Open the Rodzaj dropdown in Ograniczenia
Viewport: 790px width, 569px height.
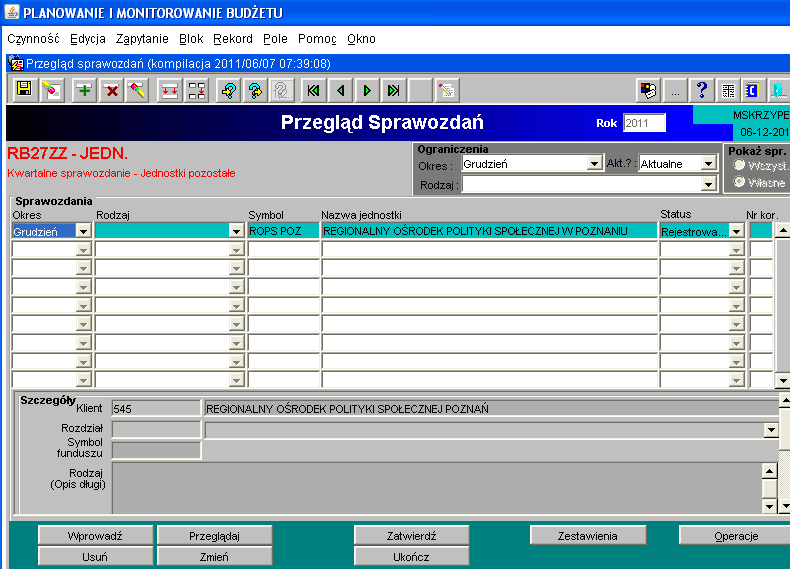[708, 184]
